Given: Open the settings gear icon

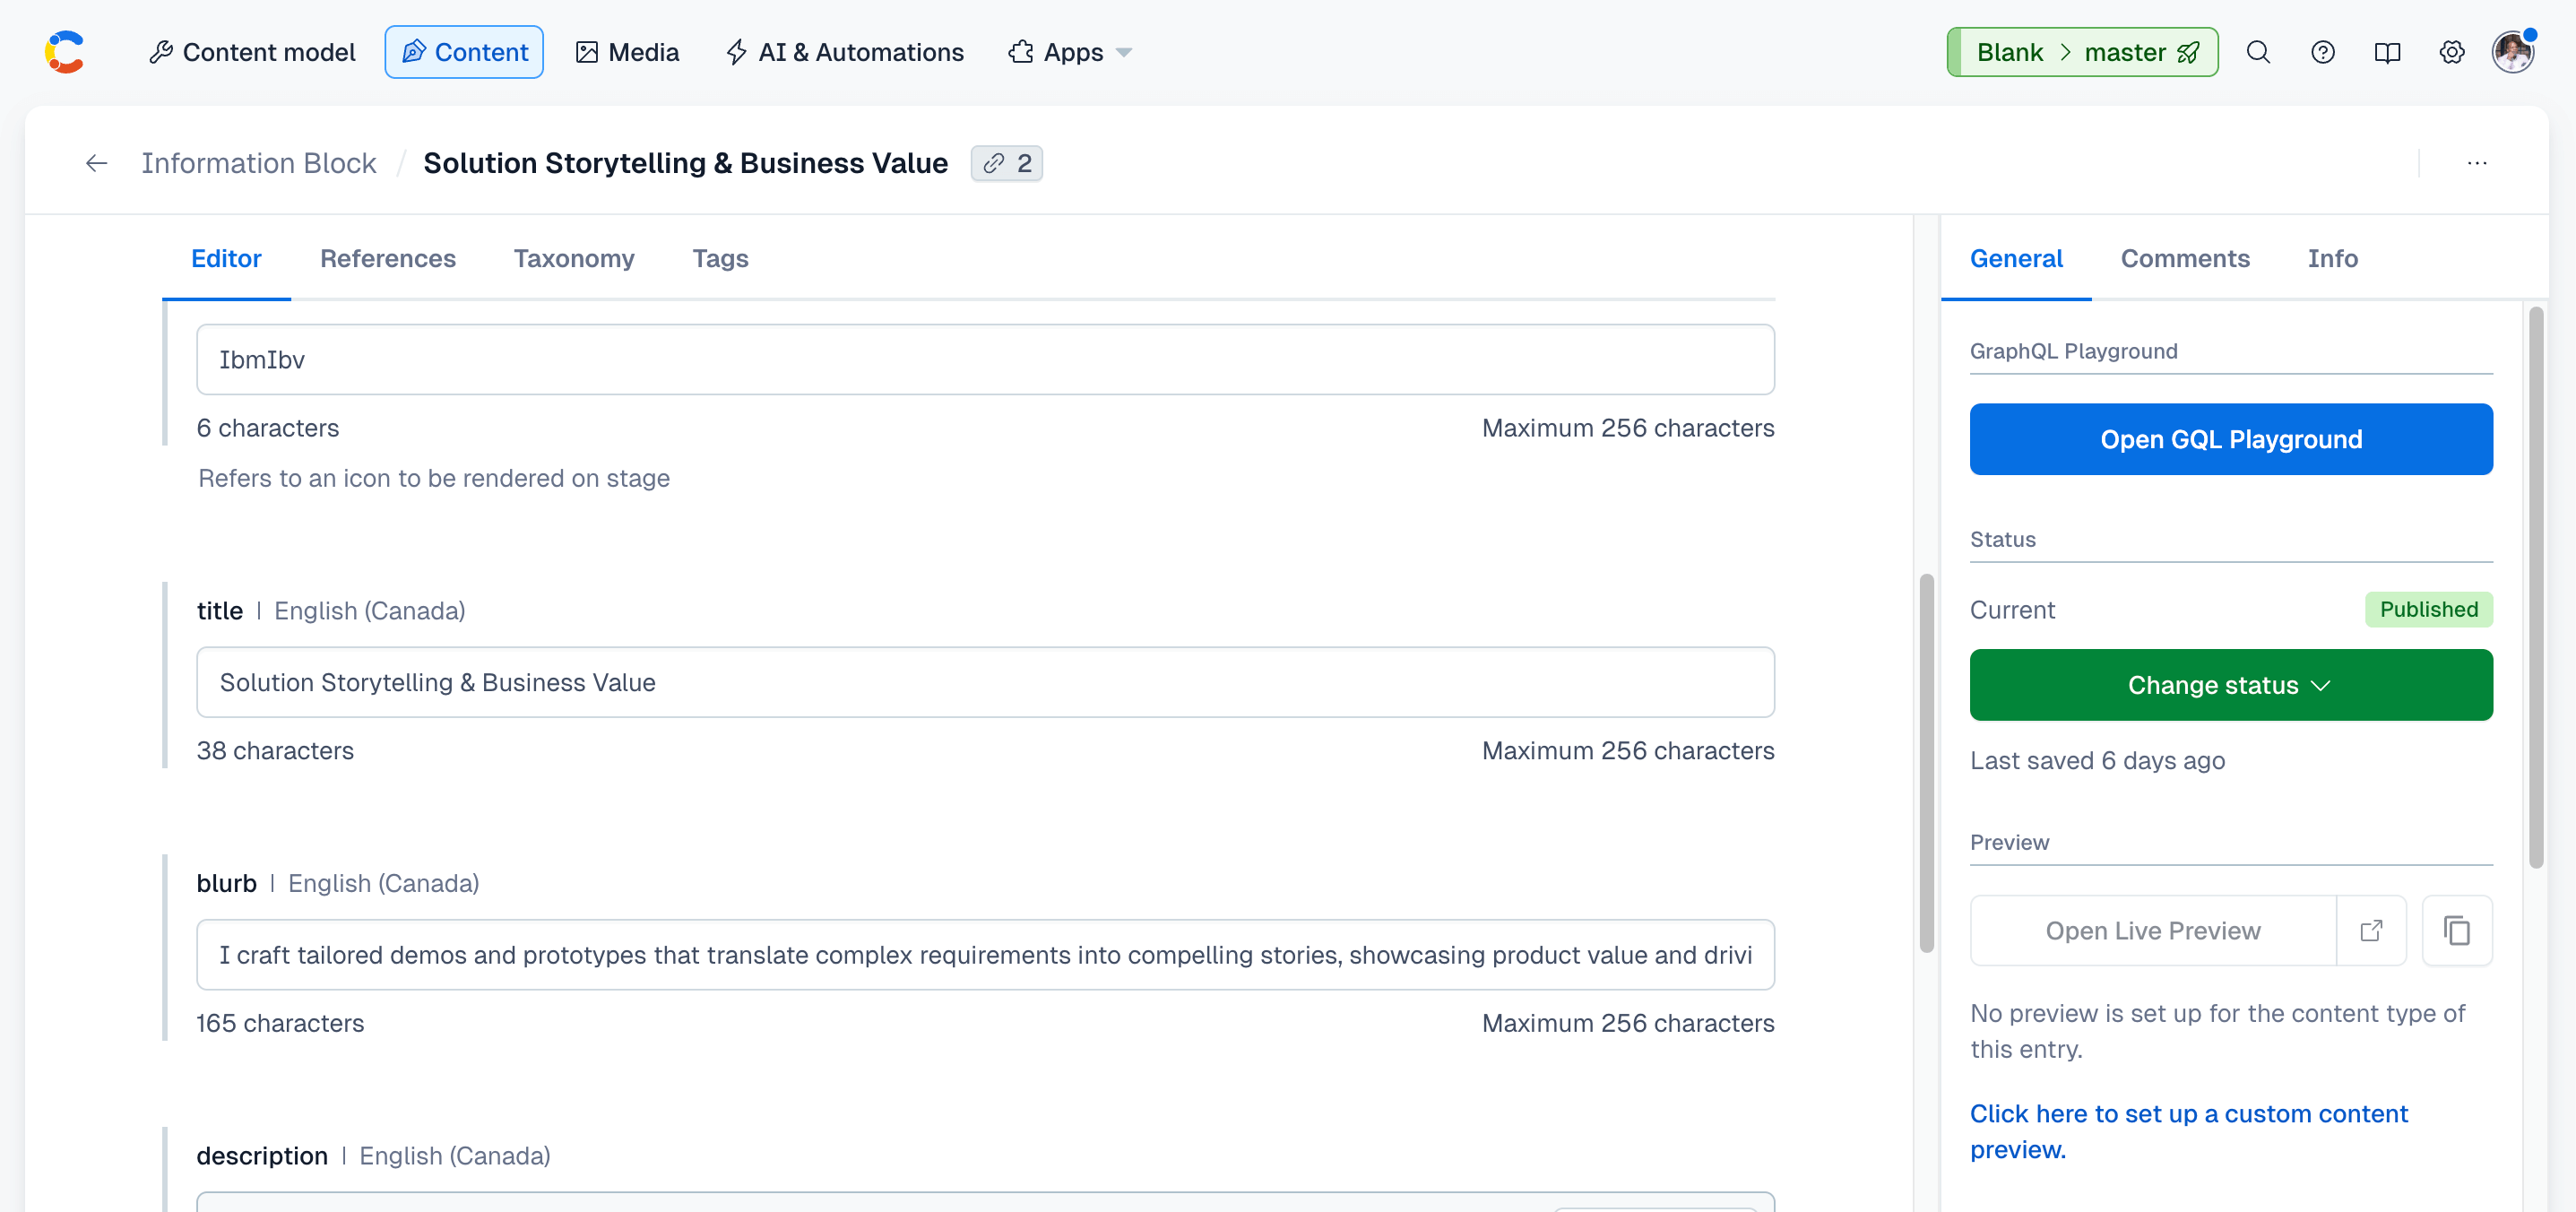Looking at the screenshot, I should click(2452, 52).
